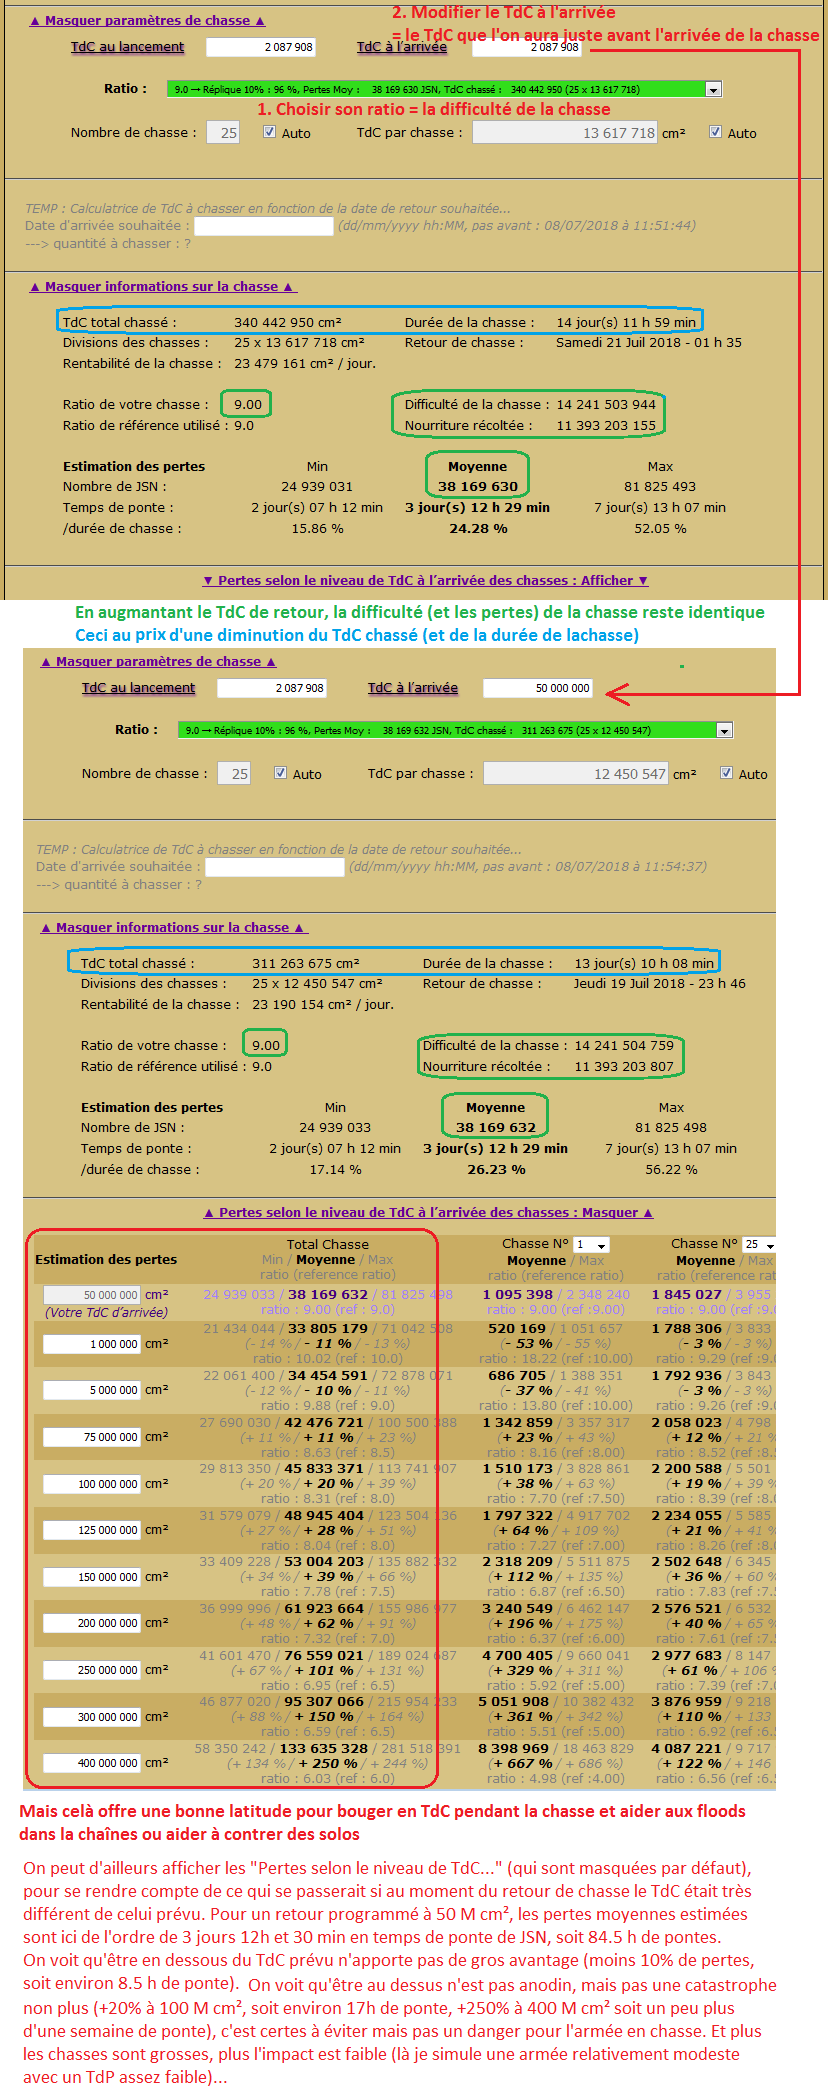Viewport: 828px width, 2090px height.
Task: Toggle Auto checkbox right of 12 450 547 cm²
Action: [726, 773]
